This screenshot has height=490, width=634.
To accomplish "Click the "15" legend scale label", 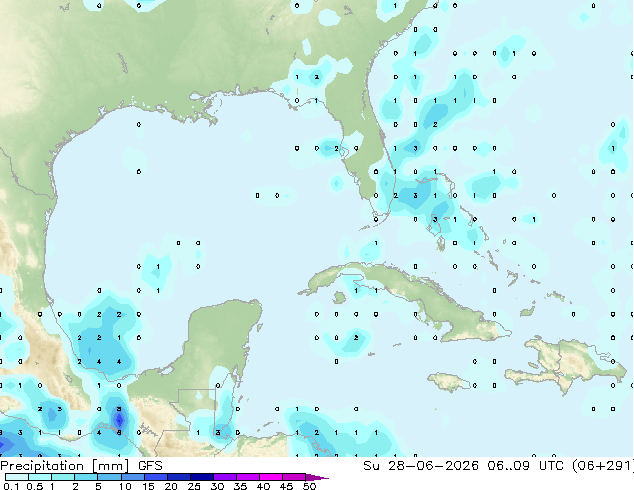I will coord(148,486).
